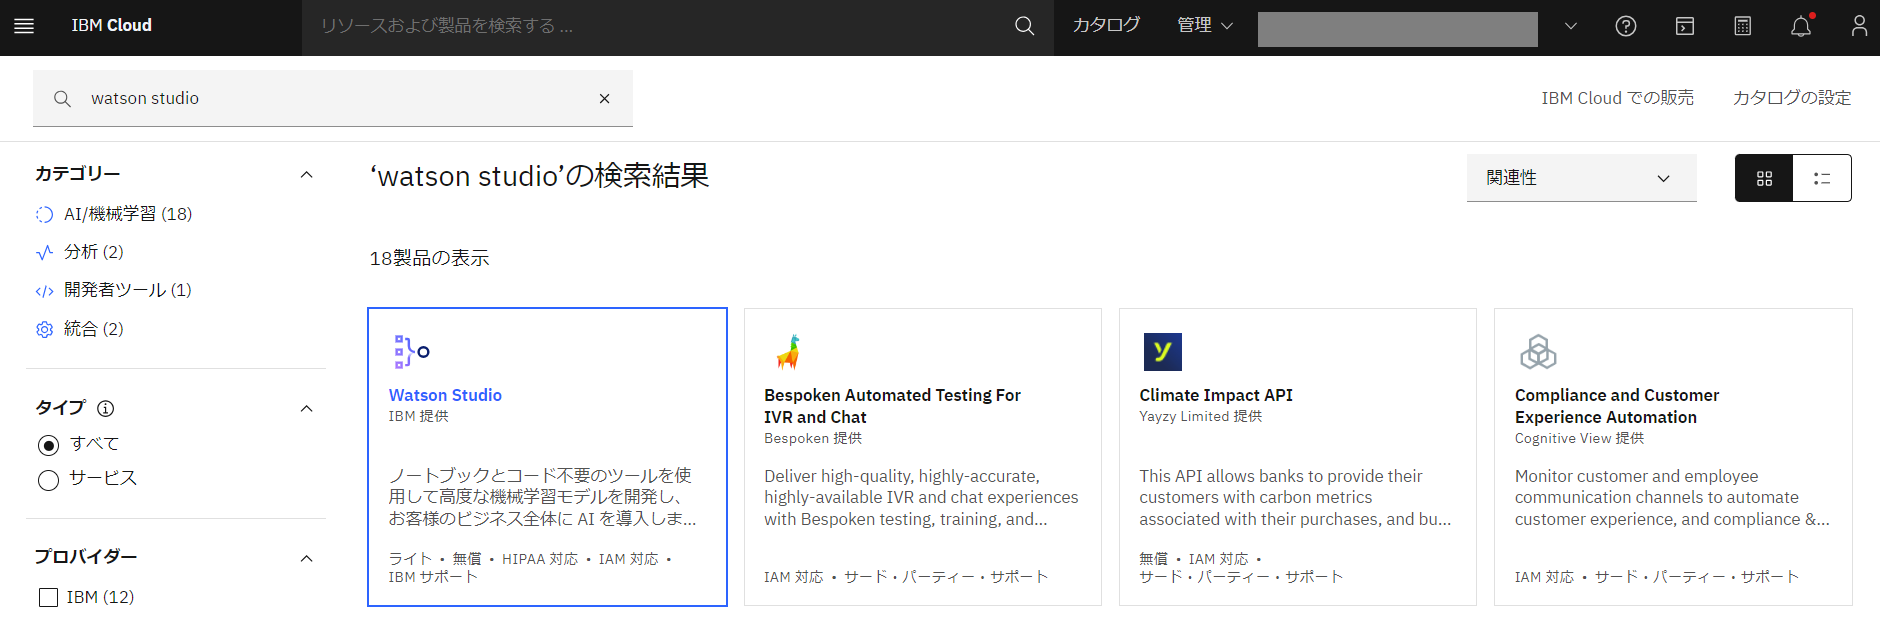Open the hamburger navigation menu
The width and height of the screenshot is (1880, 617).
tap(24, 26)
